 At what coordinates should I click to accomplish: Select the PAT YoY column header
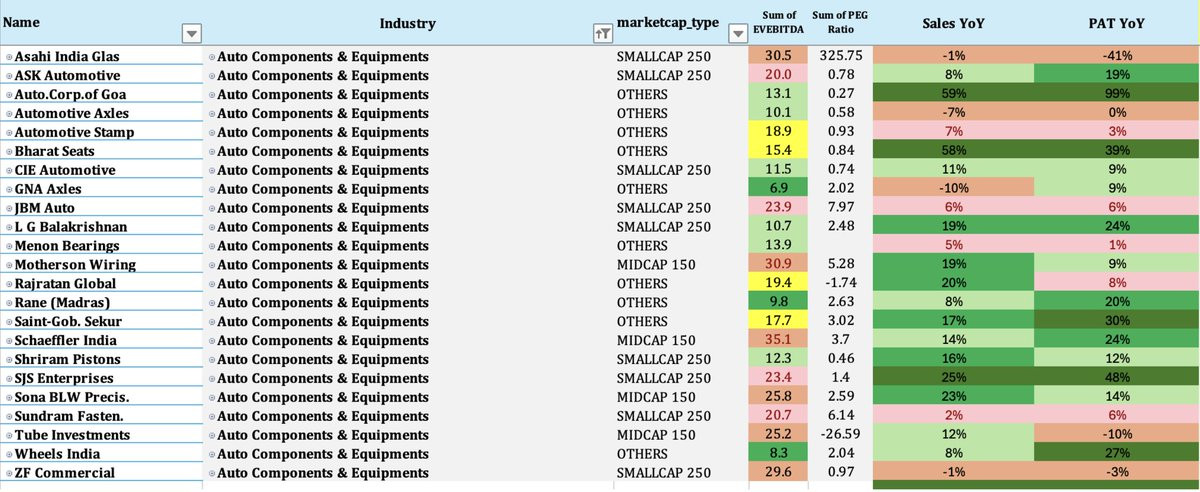(1117, 23)
